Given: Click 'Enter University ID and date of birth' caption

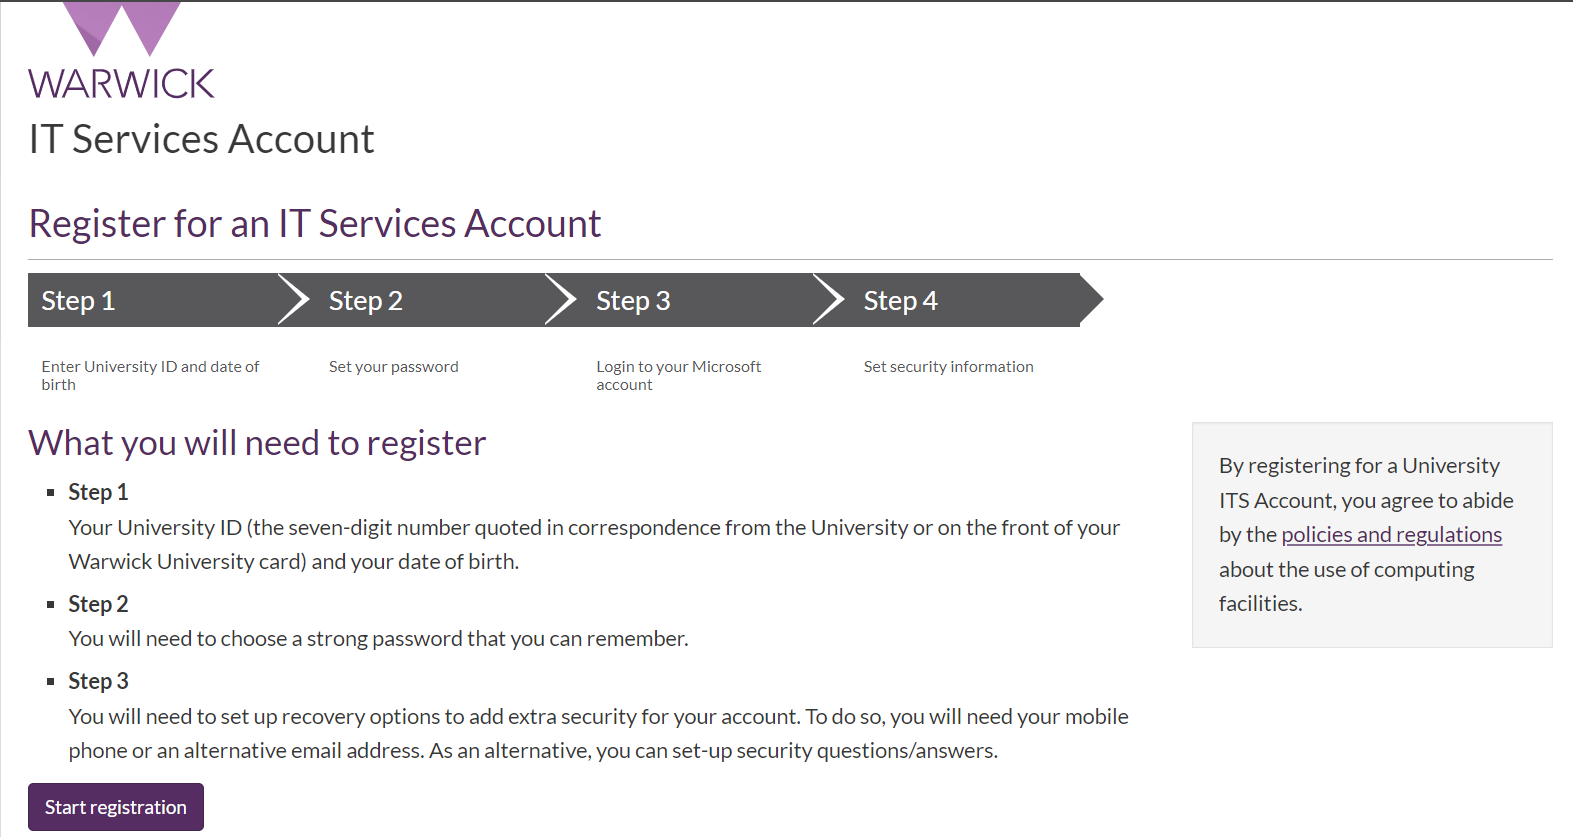Looking at the screenshot, I should tap(150, 375).
